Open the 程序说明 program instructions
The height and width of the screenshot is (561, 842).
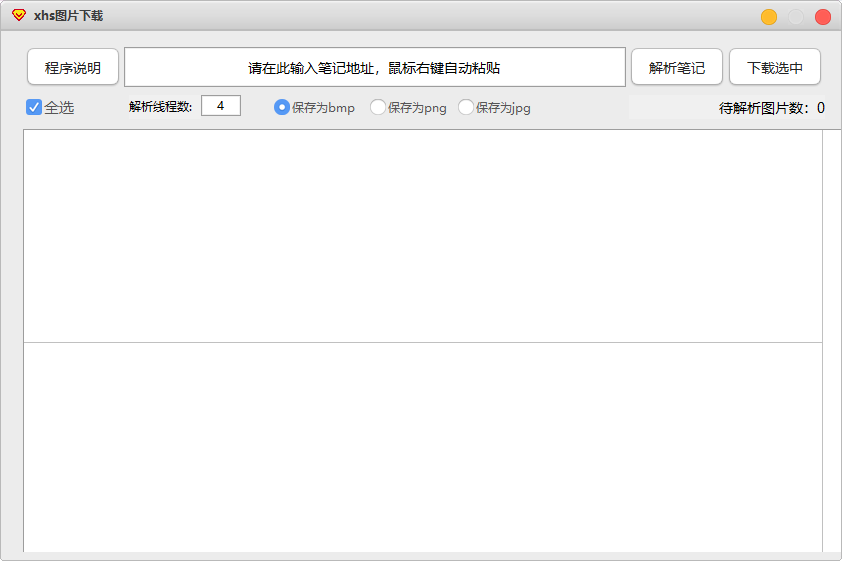73,67
